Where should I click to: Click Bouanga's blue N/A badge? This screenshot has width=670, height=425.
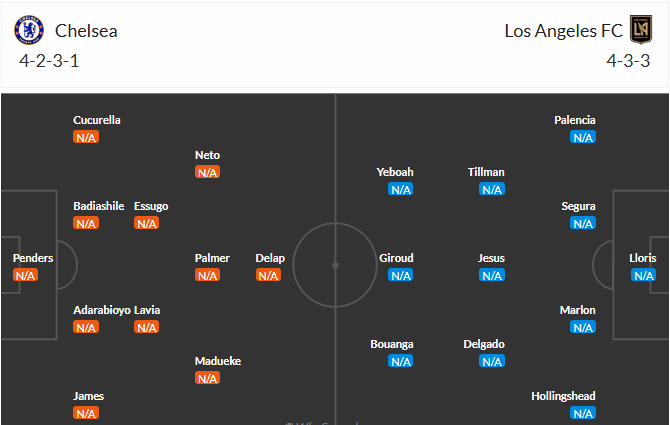(x=401, y=361)
